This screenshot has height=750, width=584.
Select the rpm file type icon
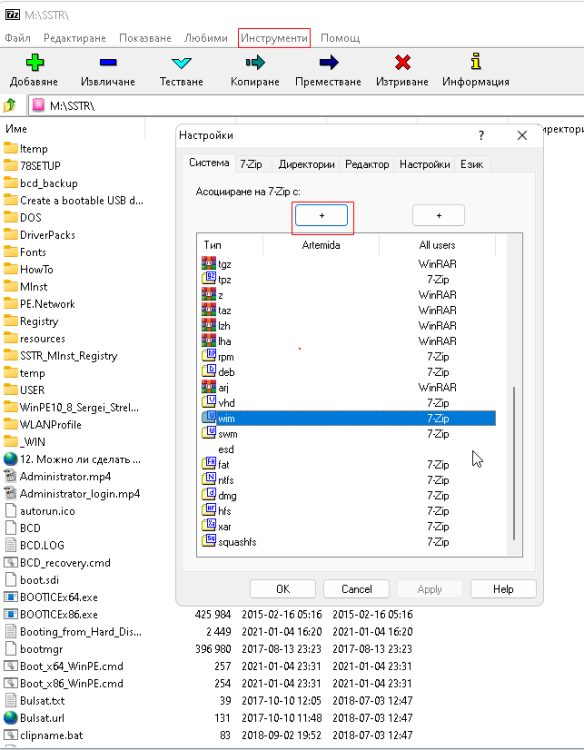(209, 356)
